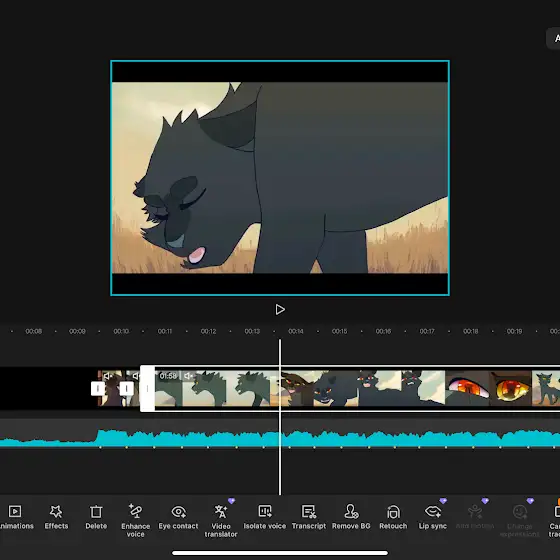Select the Isolate voice tool
Viewport: 560px width, 560px height.
pos(265,516)
